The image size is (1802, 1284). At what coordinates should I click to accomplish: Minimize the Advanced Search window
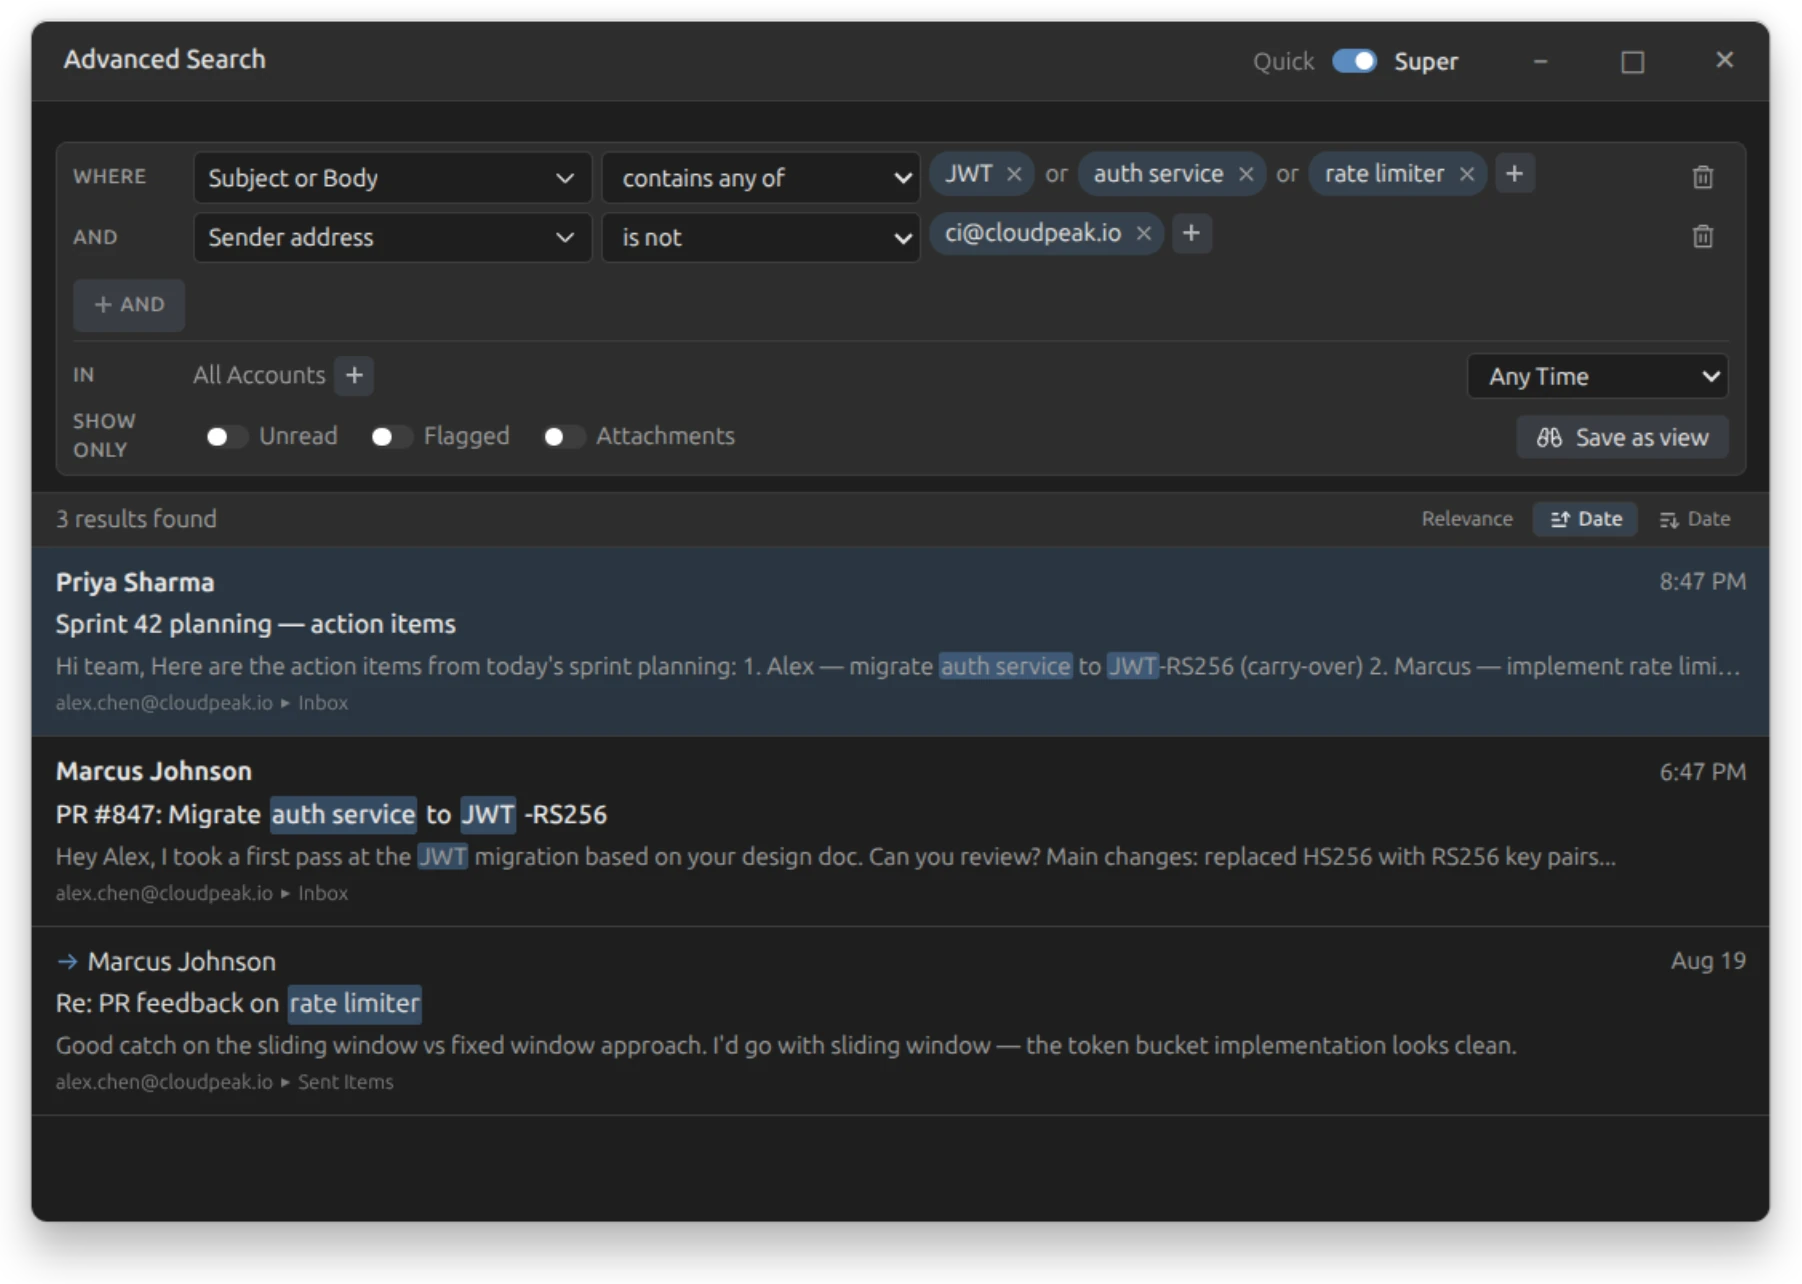pos(1540,61)
